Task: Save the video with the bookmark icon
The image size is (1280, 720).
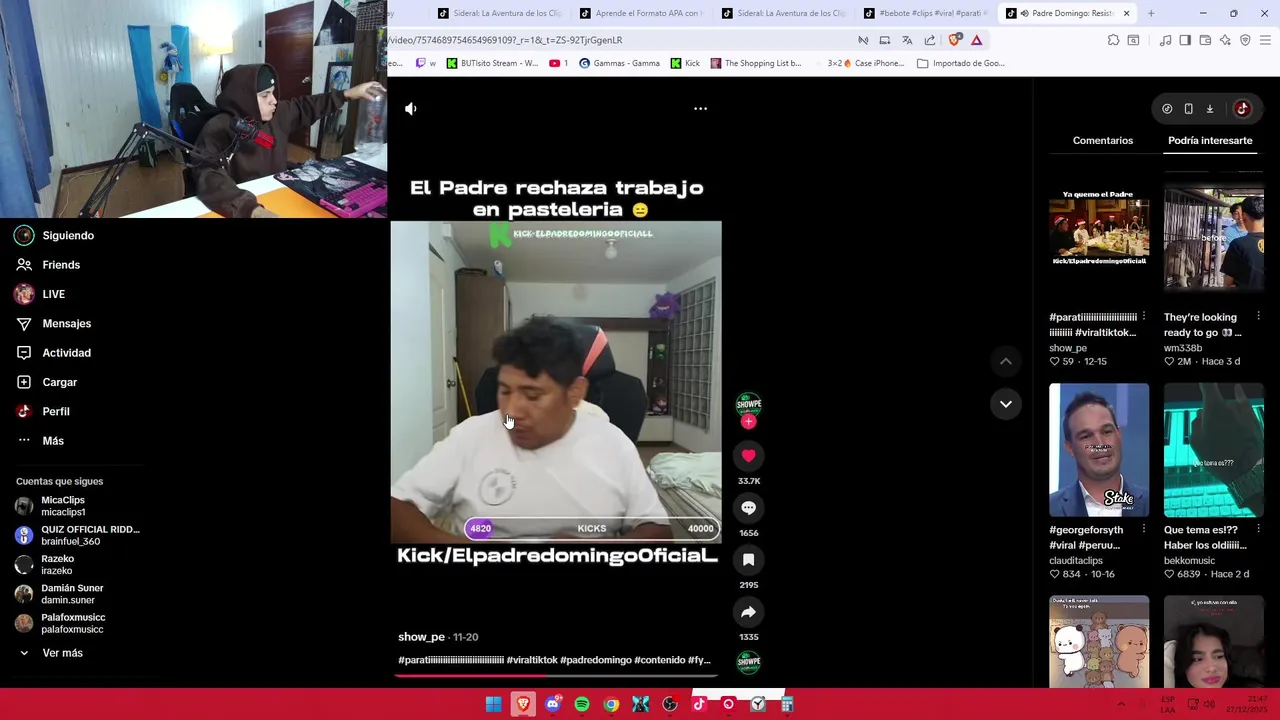Action: click(x=748, y=560)
